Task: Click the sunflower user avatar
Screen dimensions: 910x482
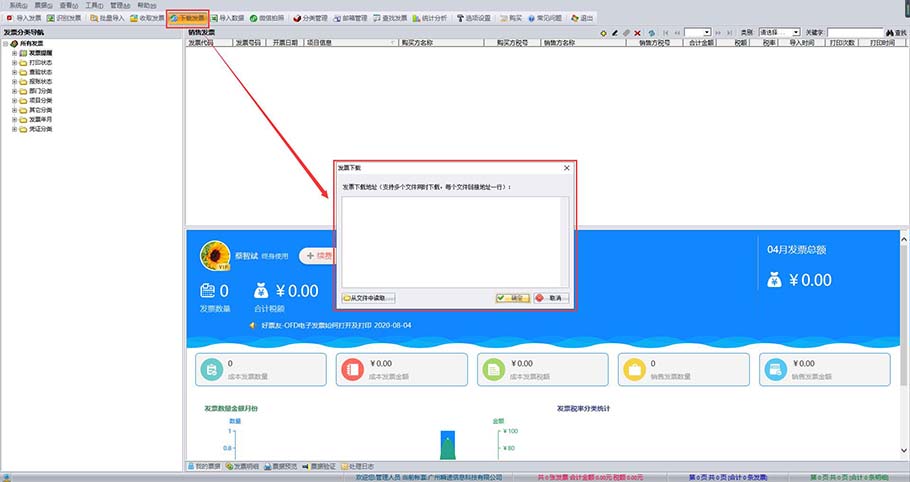Action: [x=215, y=256]
